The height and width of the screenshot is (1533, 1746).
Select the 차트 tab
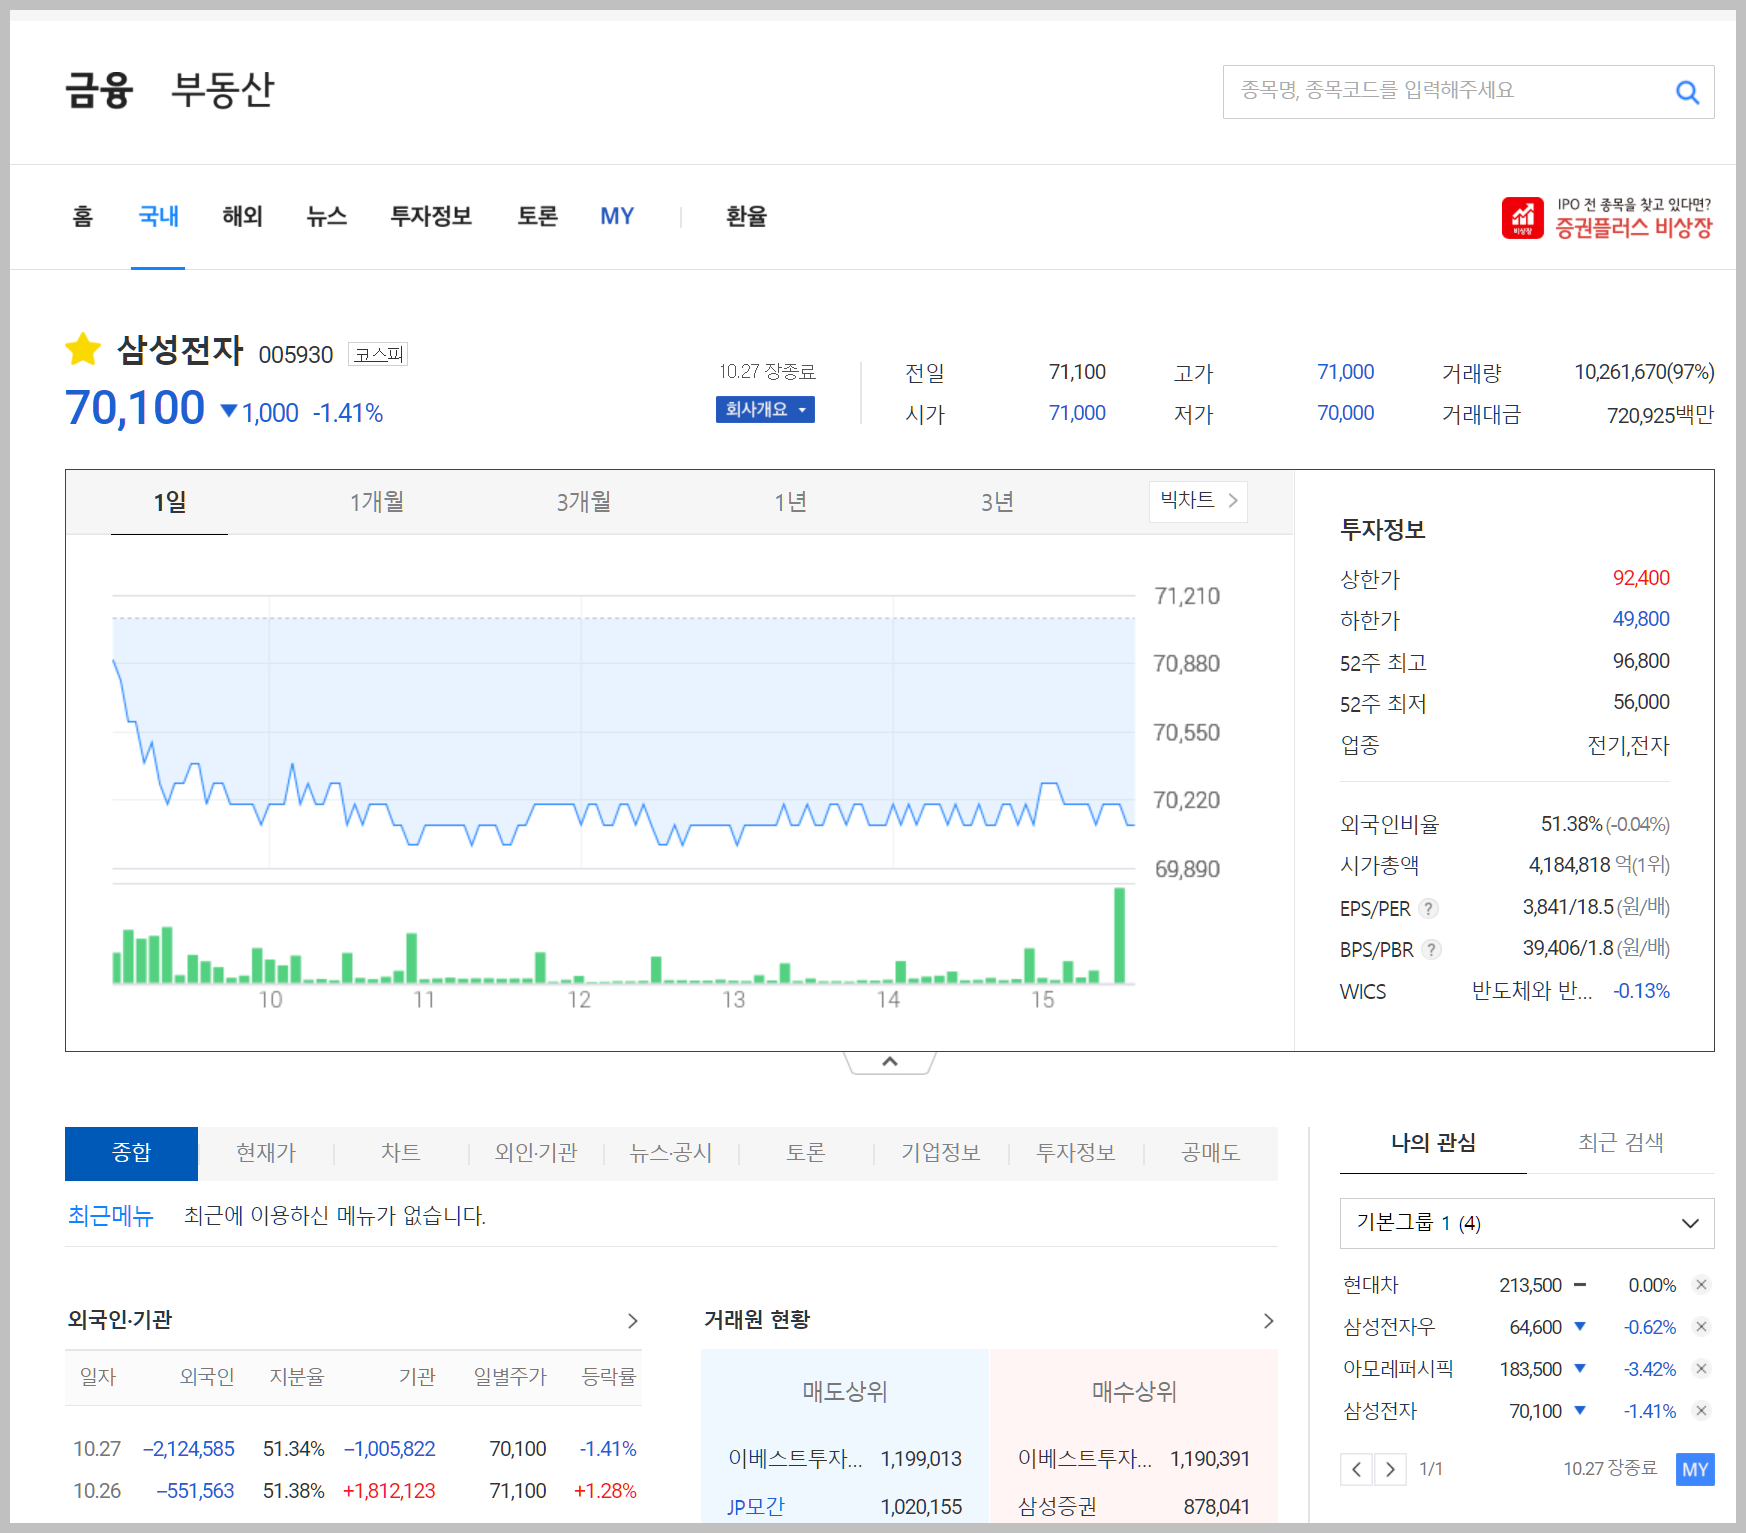401,1153
